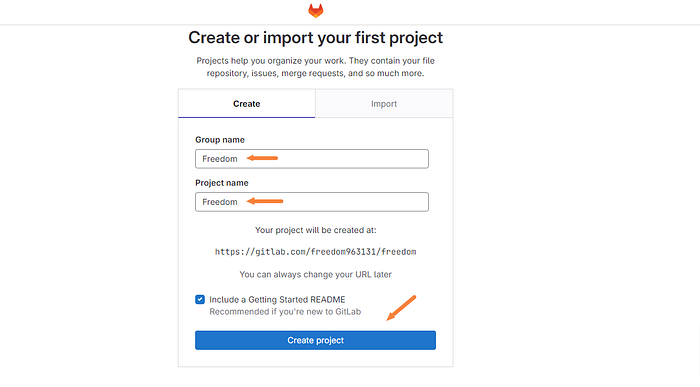Select the Create tab
Screen dimensions: 700x387
(x=246, y=104)
